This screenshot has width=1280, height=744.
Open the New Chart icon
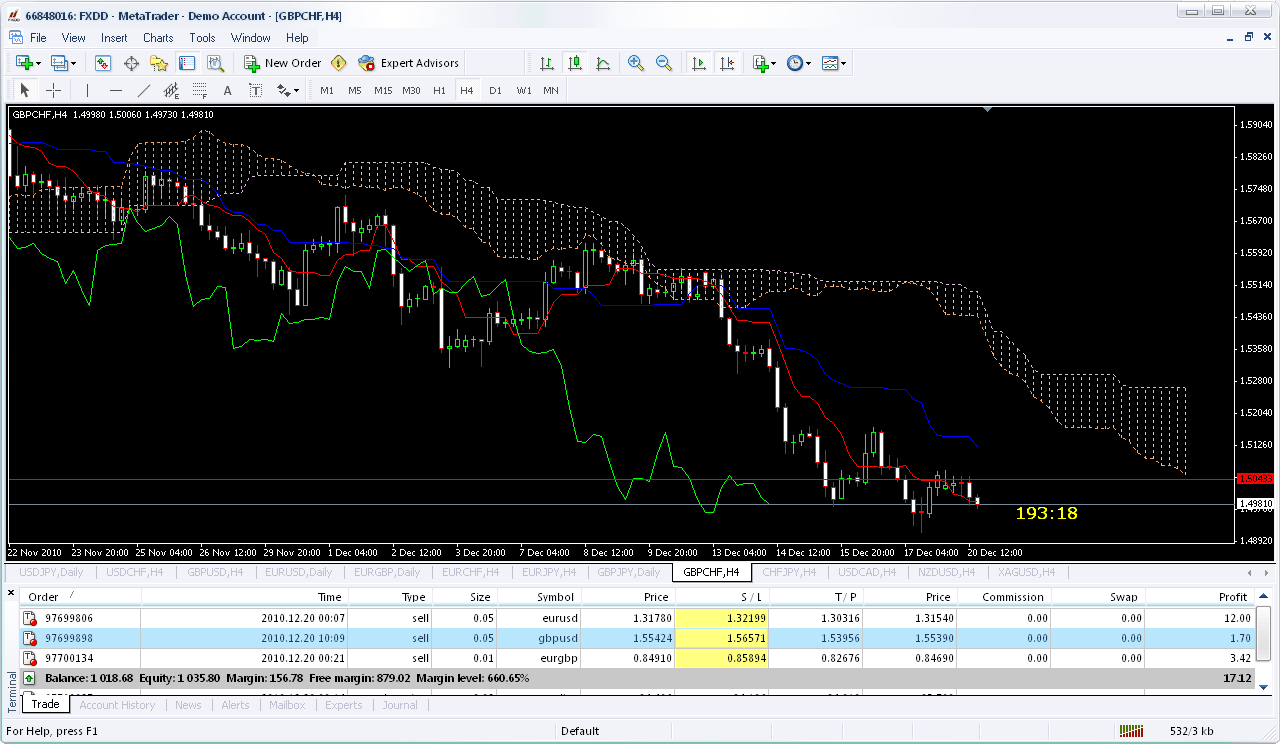coord(23,63)
